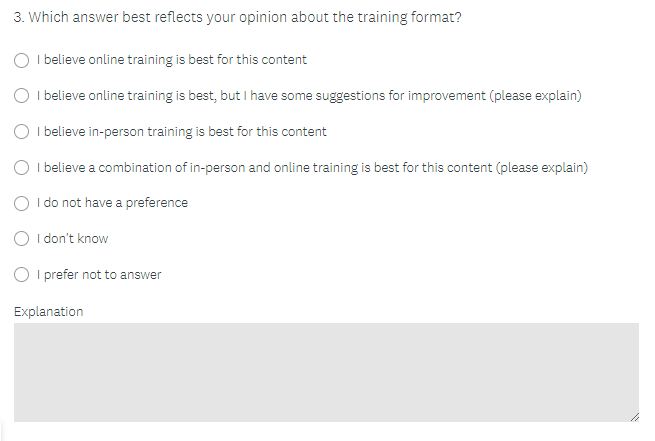Click the 'Explanation' field label
The height and width of the screenshot is (441, 655).
(49, 312)
